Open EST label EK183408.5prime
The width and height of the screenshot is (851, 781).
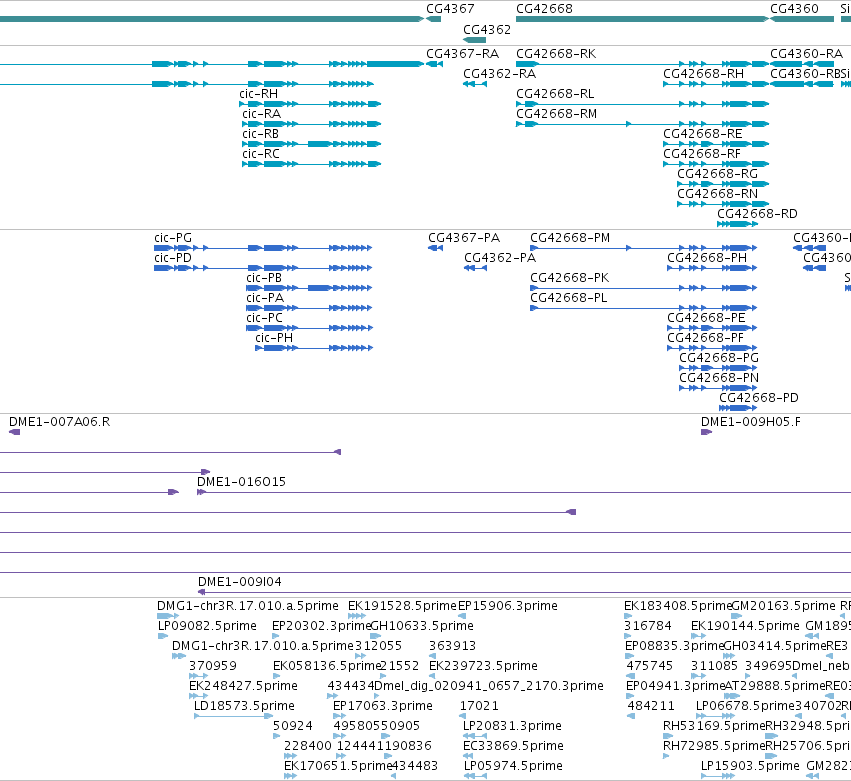678,606
